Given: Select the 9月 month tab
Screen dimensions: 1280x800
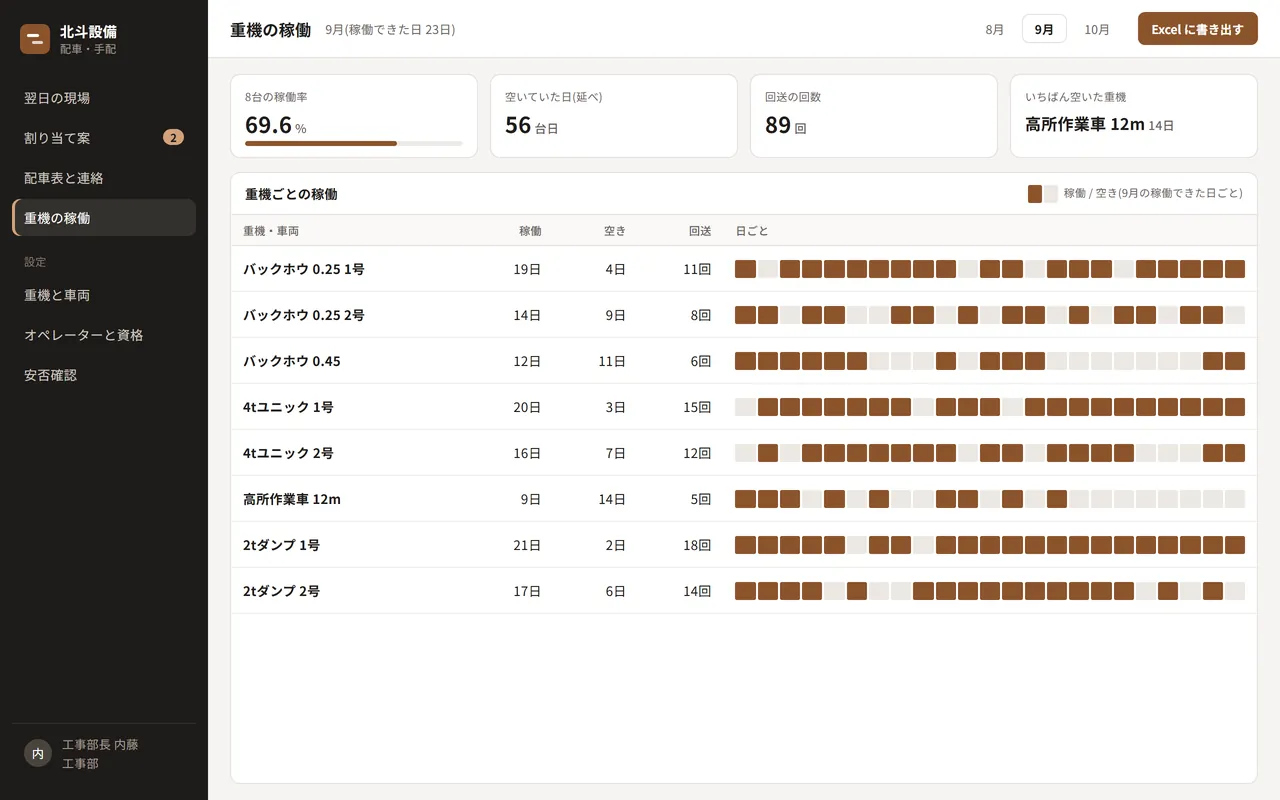Looking at the screenshot, I should point(1044,29).
